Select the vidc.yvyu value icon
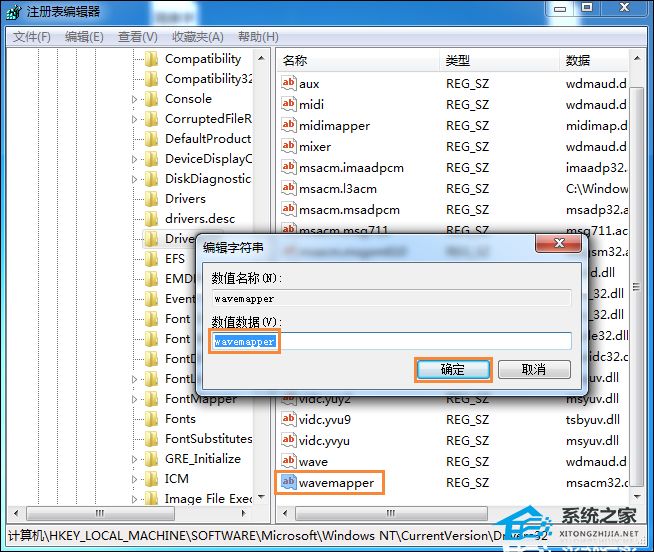The image size is (654, 552). coord(289,440)
